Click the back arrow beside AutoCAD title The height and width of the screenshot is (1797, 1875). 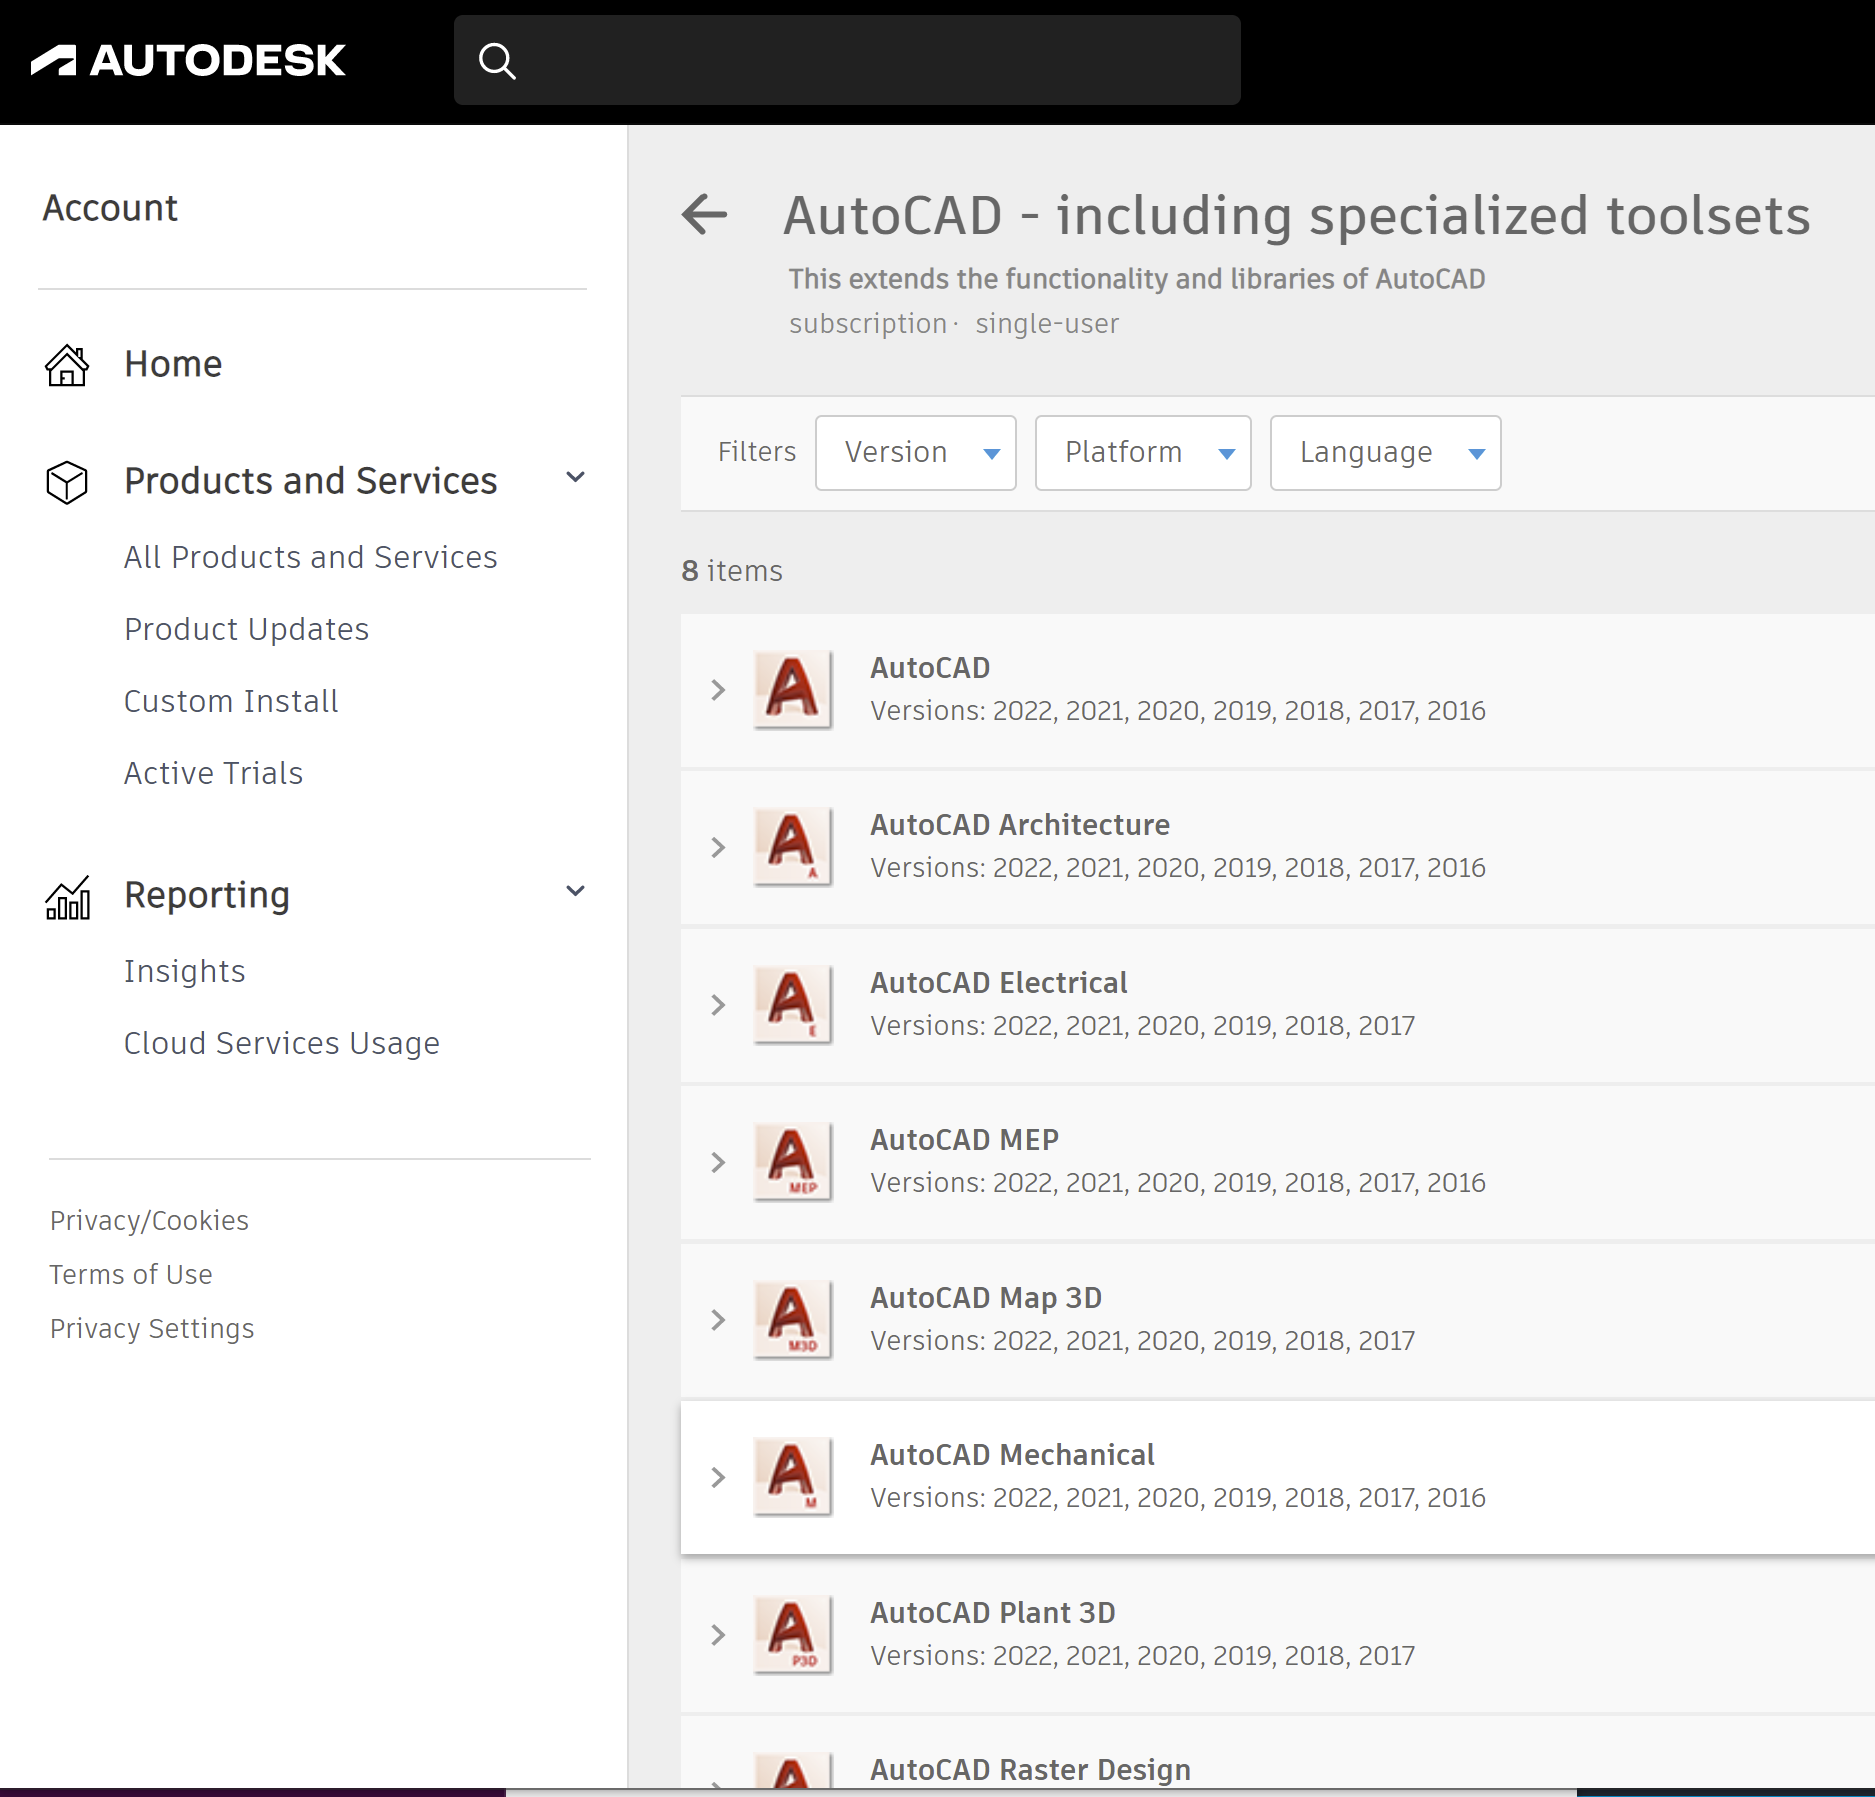coord(705,214)
